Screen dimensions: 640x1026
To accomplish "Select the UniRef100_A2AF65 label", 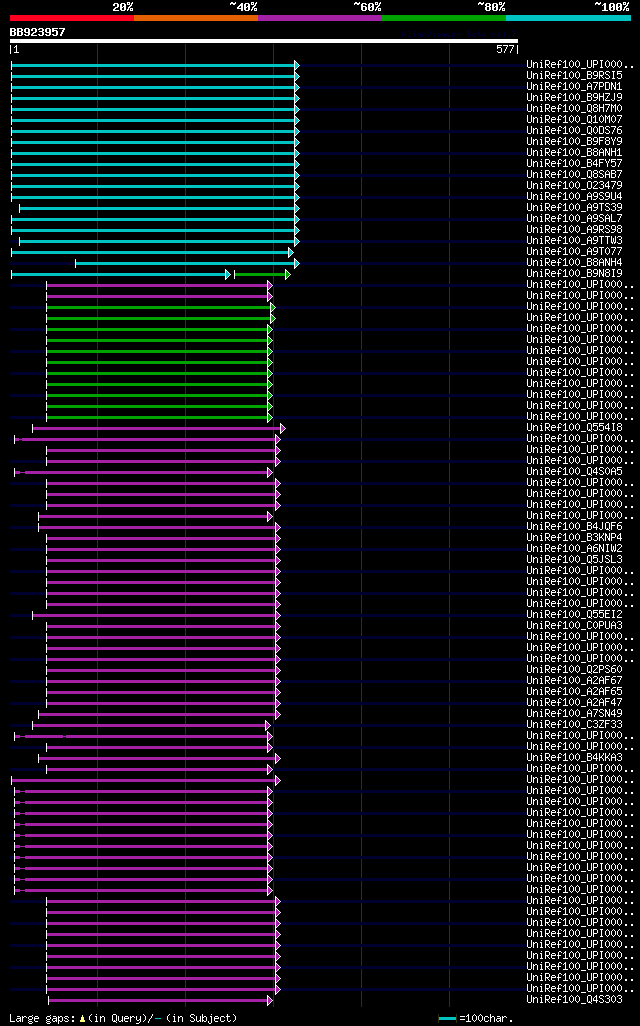I will pyautogui.click(x=574, y=691).
